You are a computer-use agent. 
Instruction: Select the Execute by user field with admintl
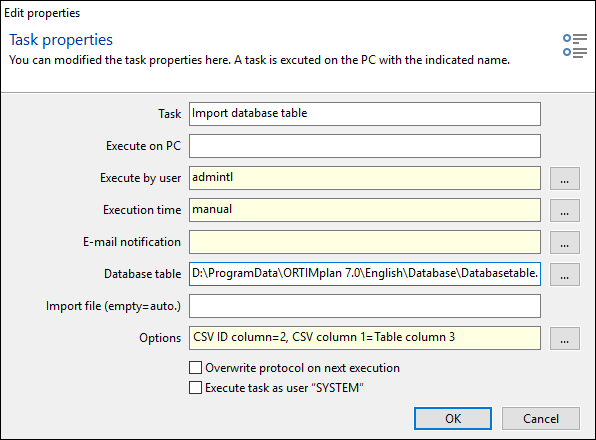(x=365, y=178)
